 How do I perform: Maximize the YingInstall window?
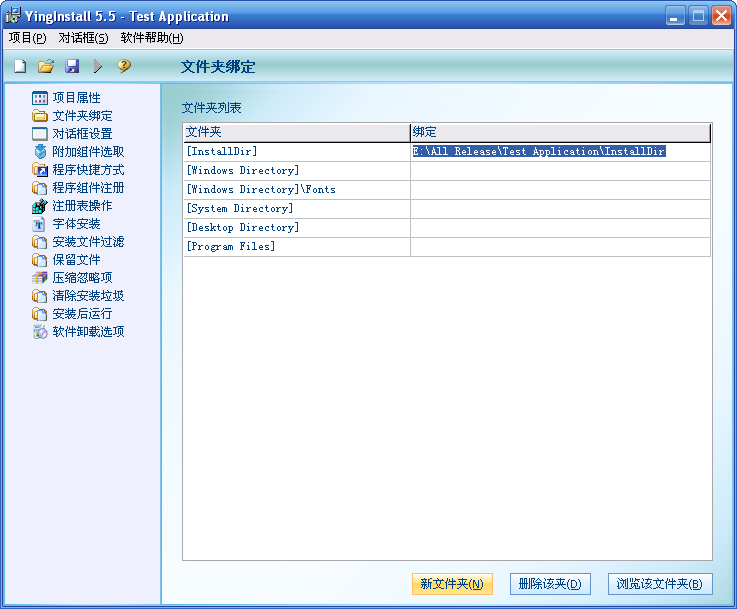pos(698,16)
